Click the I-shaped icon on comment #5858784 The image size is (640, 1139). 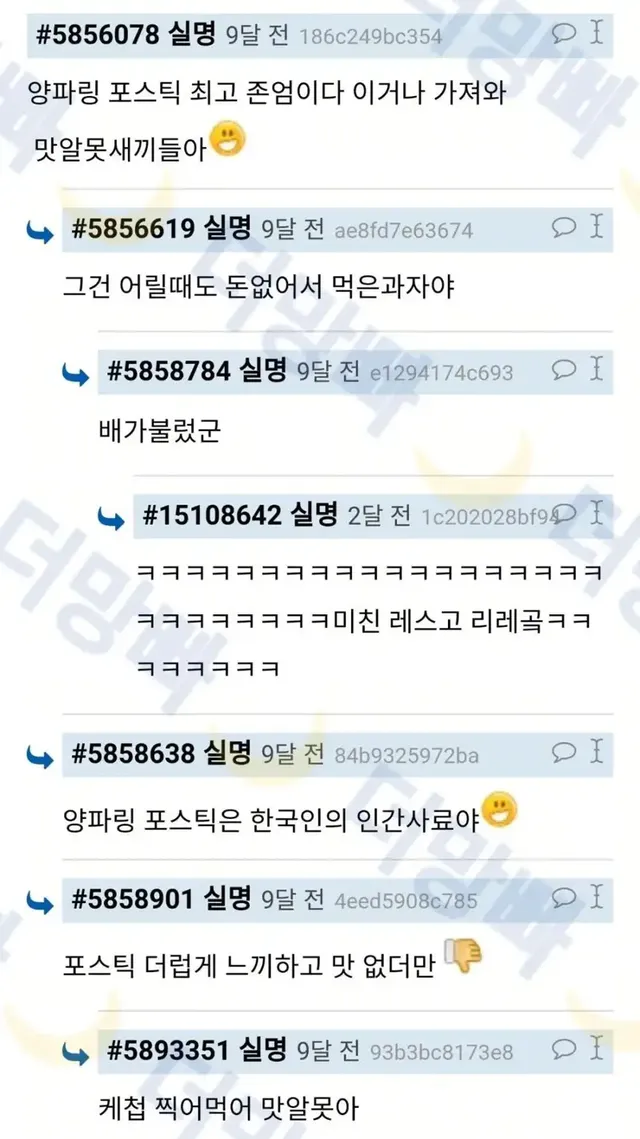pyautogui.click(x=596, y=368)
